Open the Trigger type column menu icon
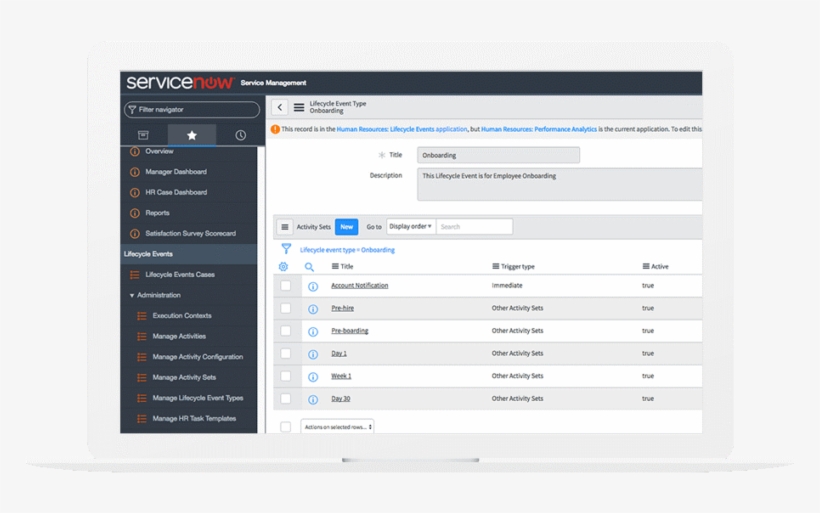 495,266
